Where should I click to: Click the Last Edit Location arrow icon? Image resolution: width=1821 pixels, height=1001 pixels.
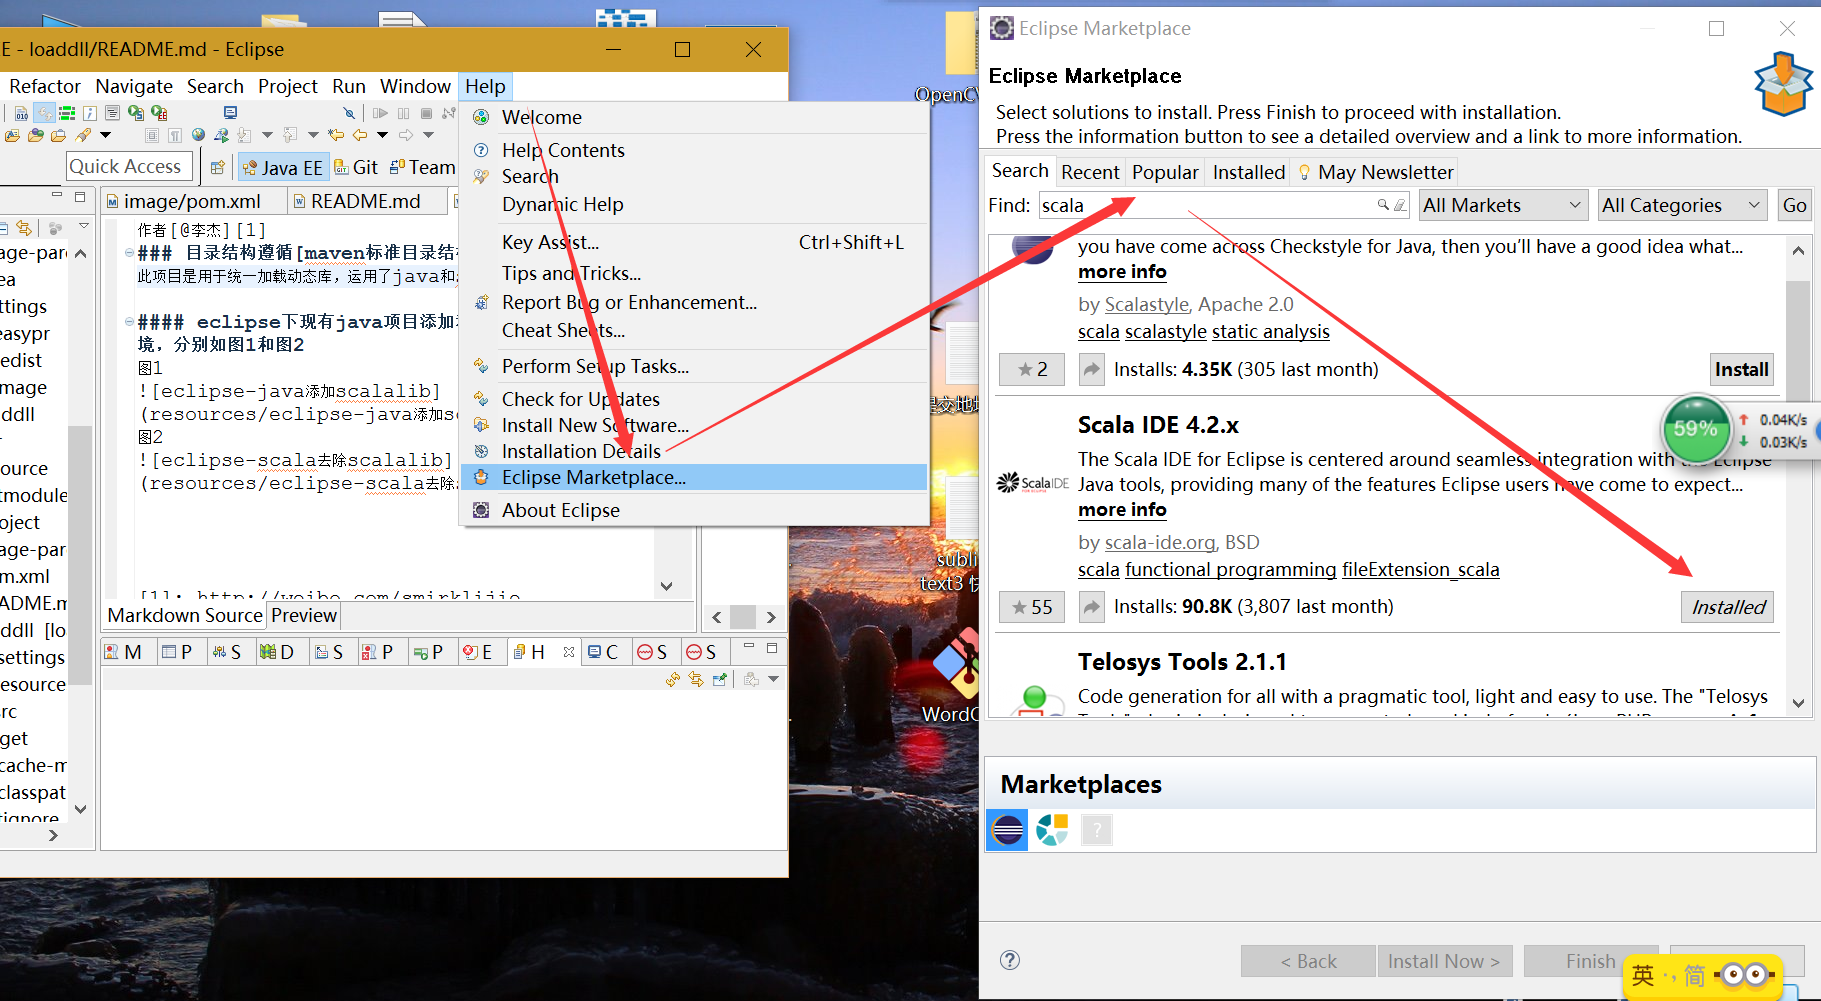click(x=335, y=135)
